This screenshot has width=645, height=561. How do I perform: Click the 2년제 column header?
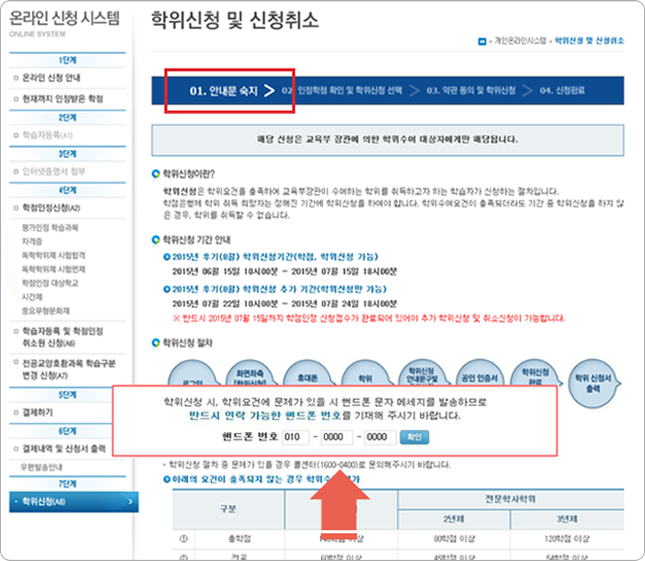[x=454, y=519]
